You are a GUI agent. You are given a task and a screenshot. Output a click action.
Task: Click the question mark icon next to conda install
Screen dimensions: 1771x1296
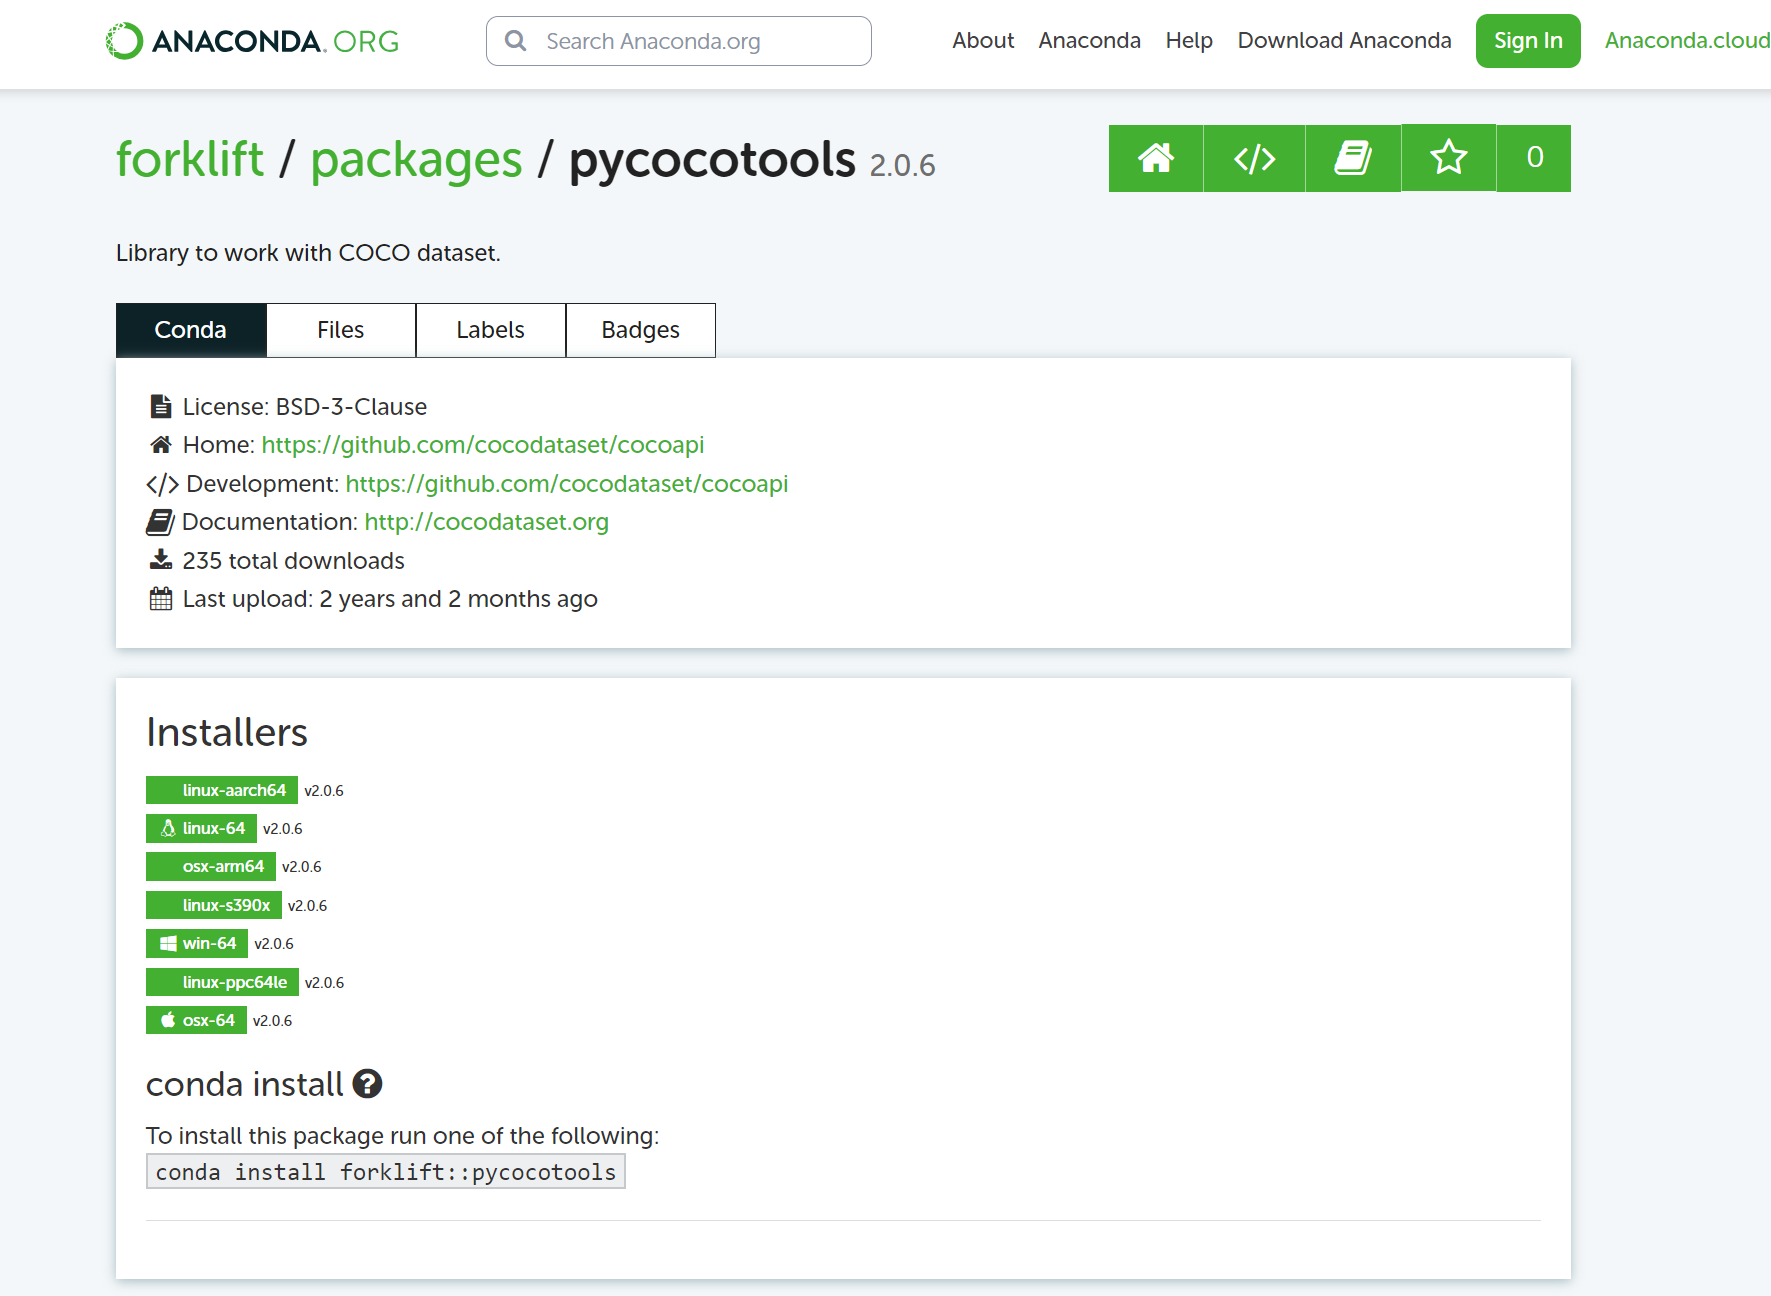[x=367, y=1084]
